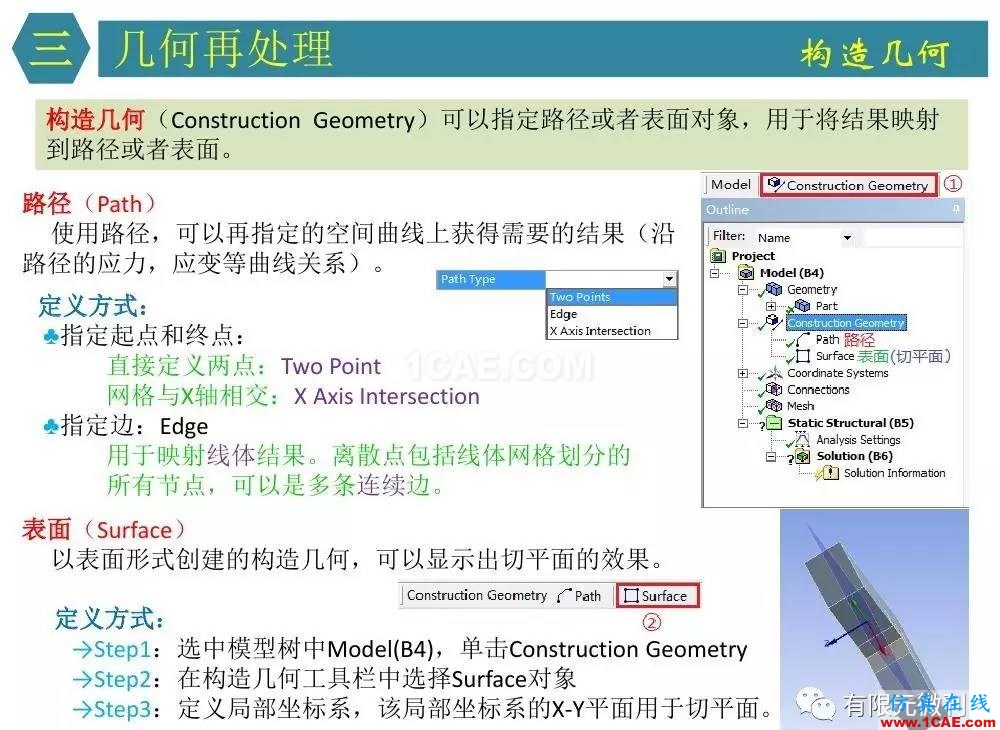
Task: Expand the Coordinate Systems node
Action: (x=742, y=373)
